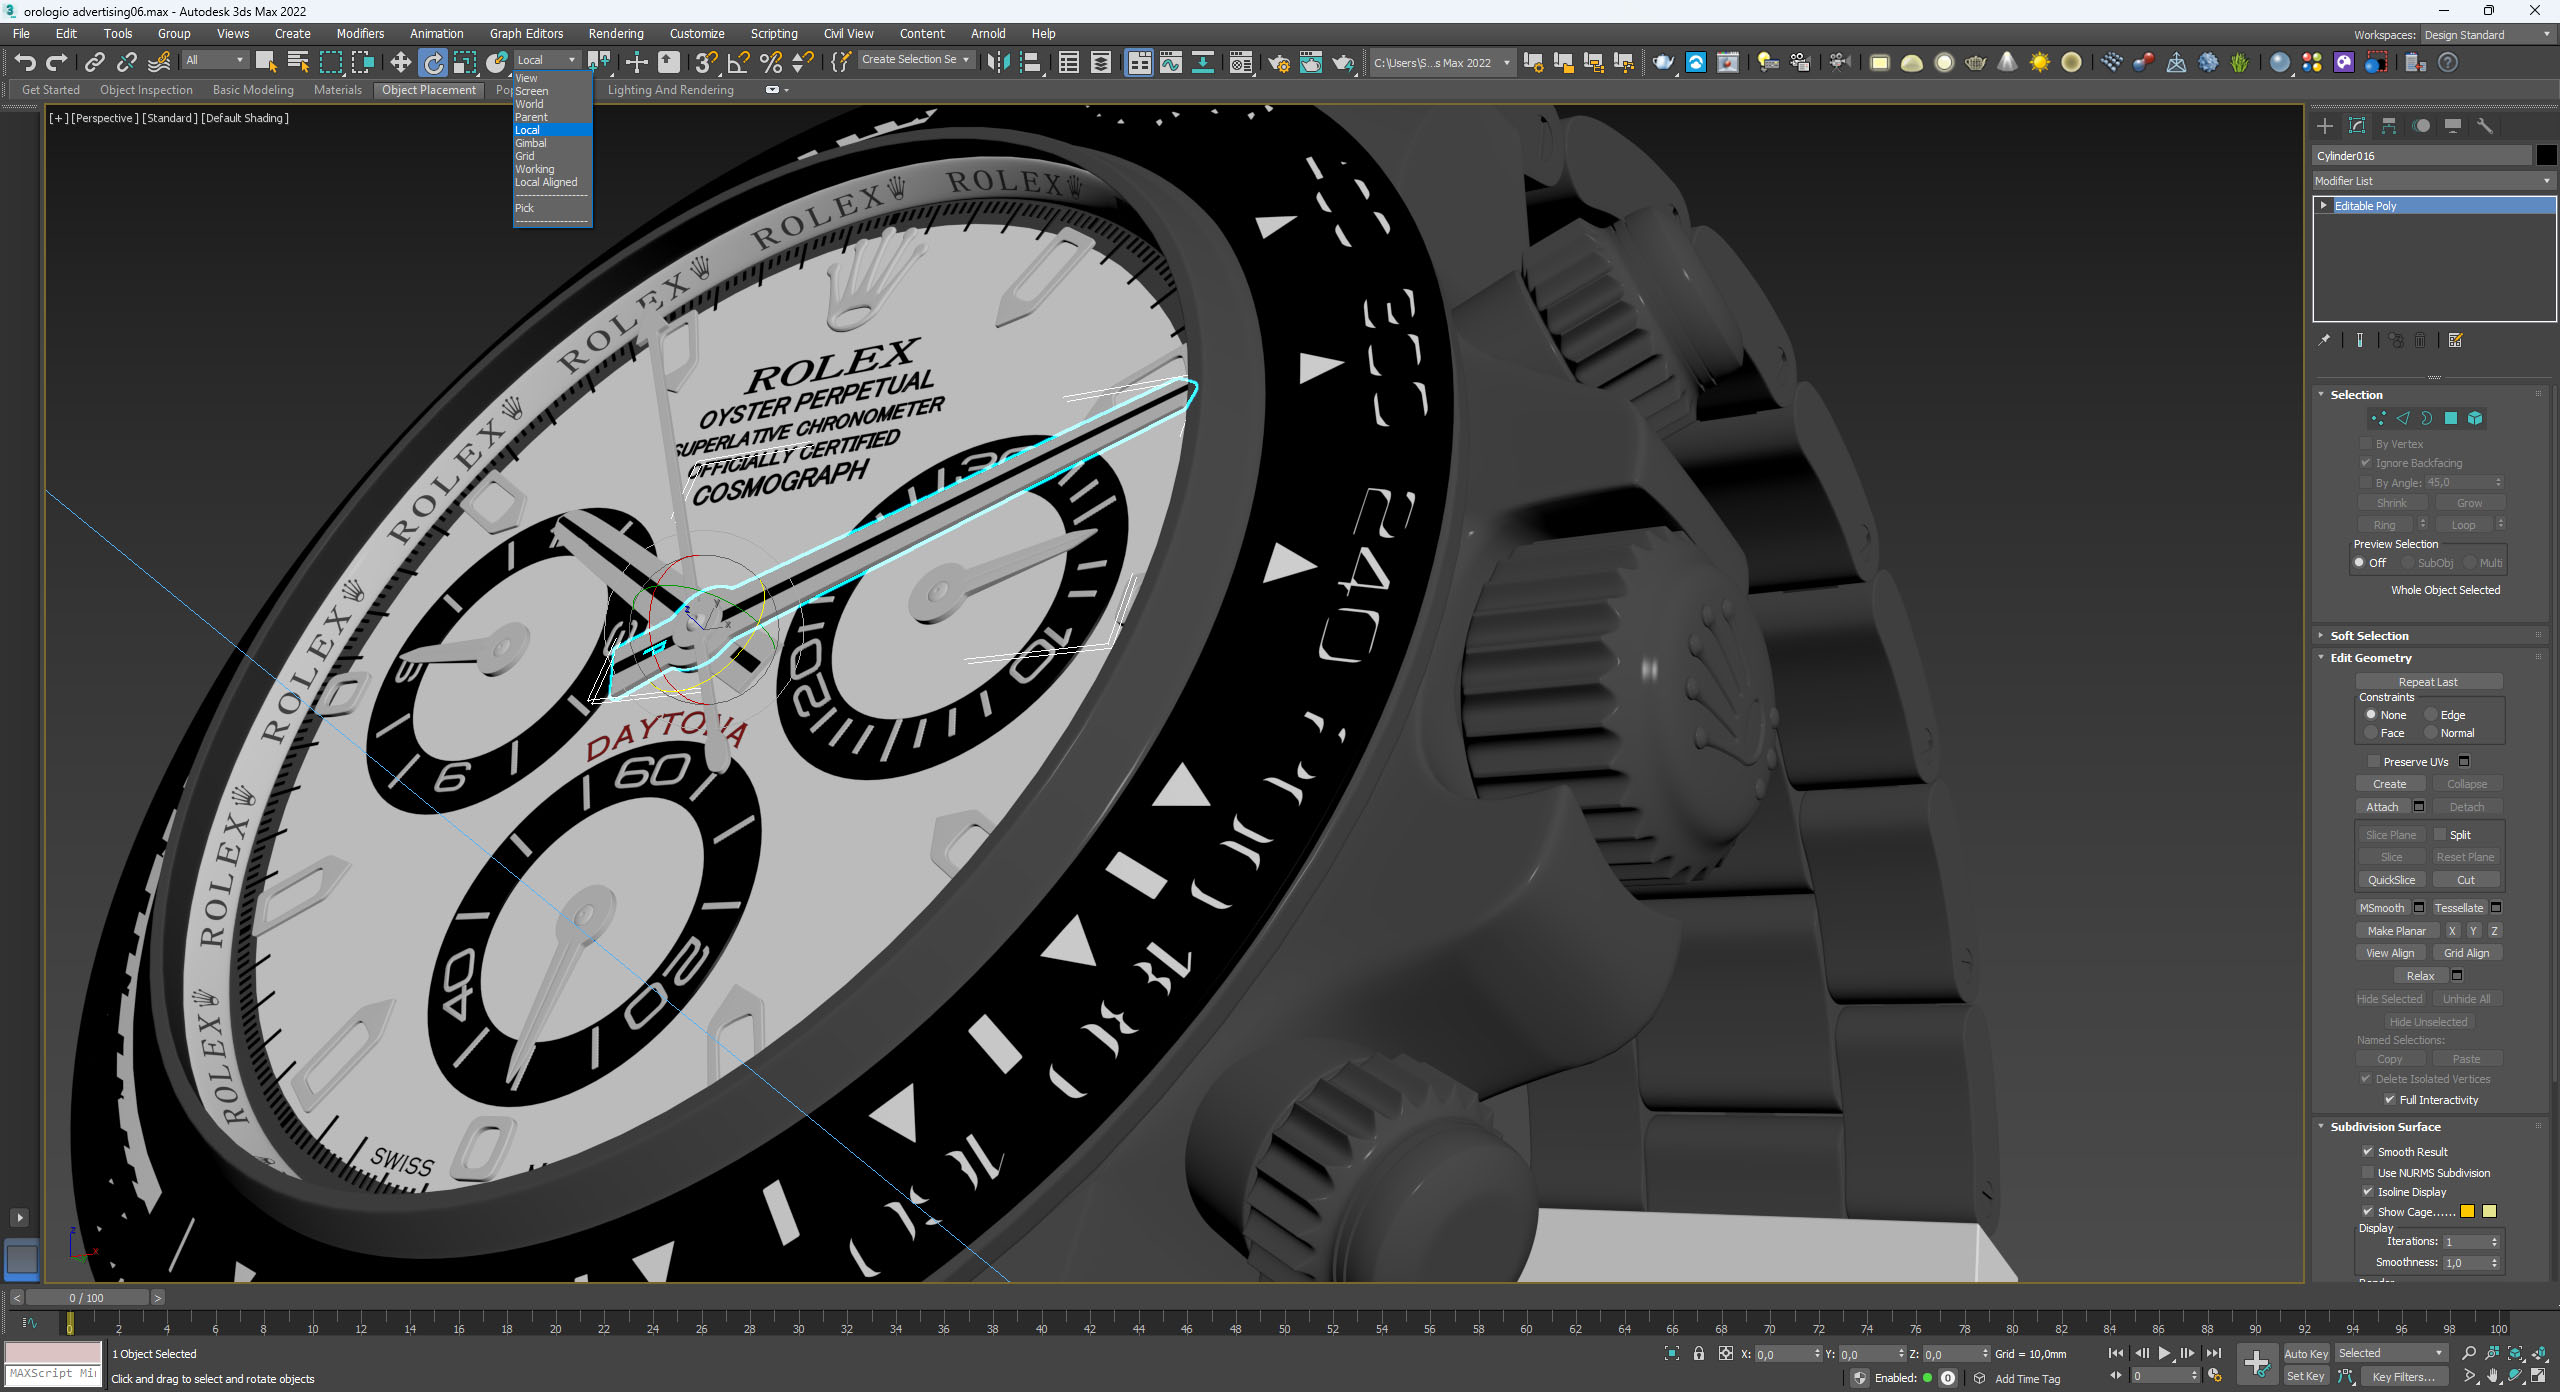Expand Editable Poly stack entry arrow
This screenshot has width=2560, height=1392.
pos(2324,206)
